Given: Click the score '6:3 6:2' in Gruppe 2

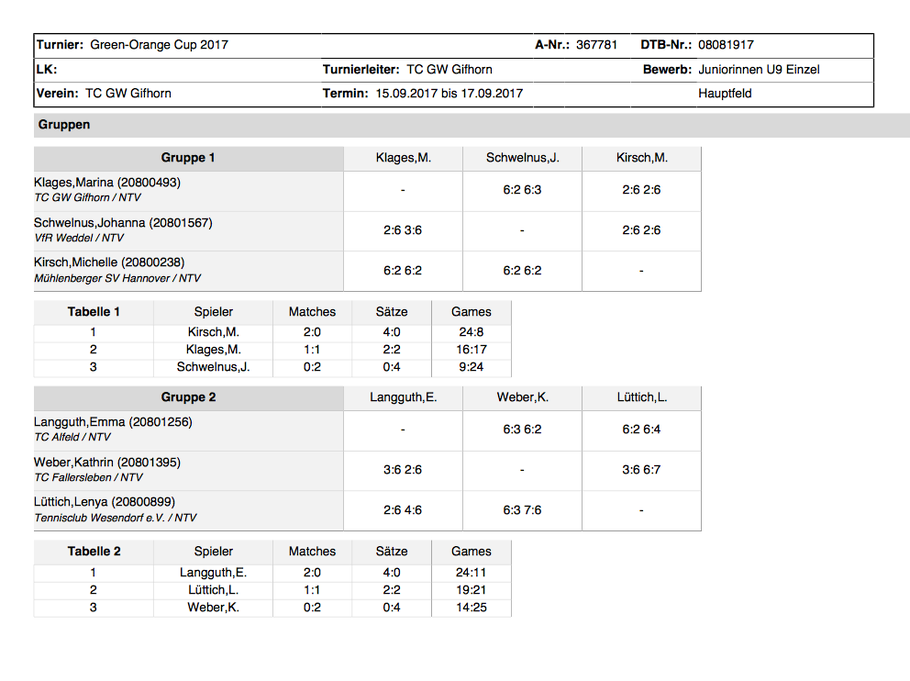Looking at the screenshot, I should click(522, 430).
